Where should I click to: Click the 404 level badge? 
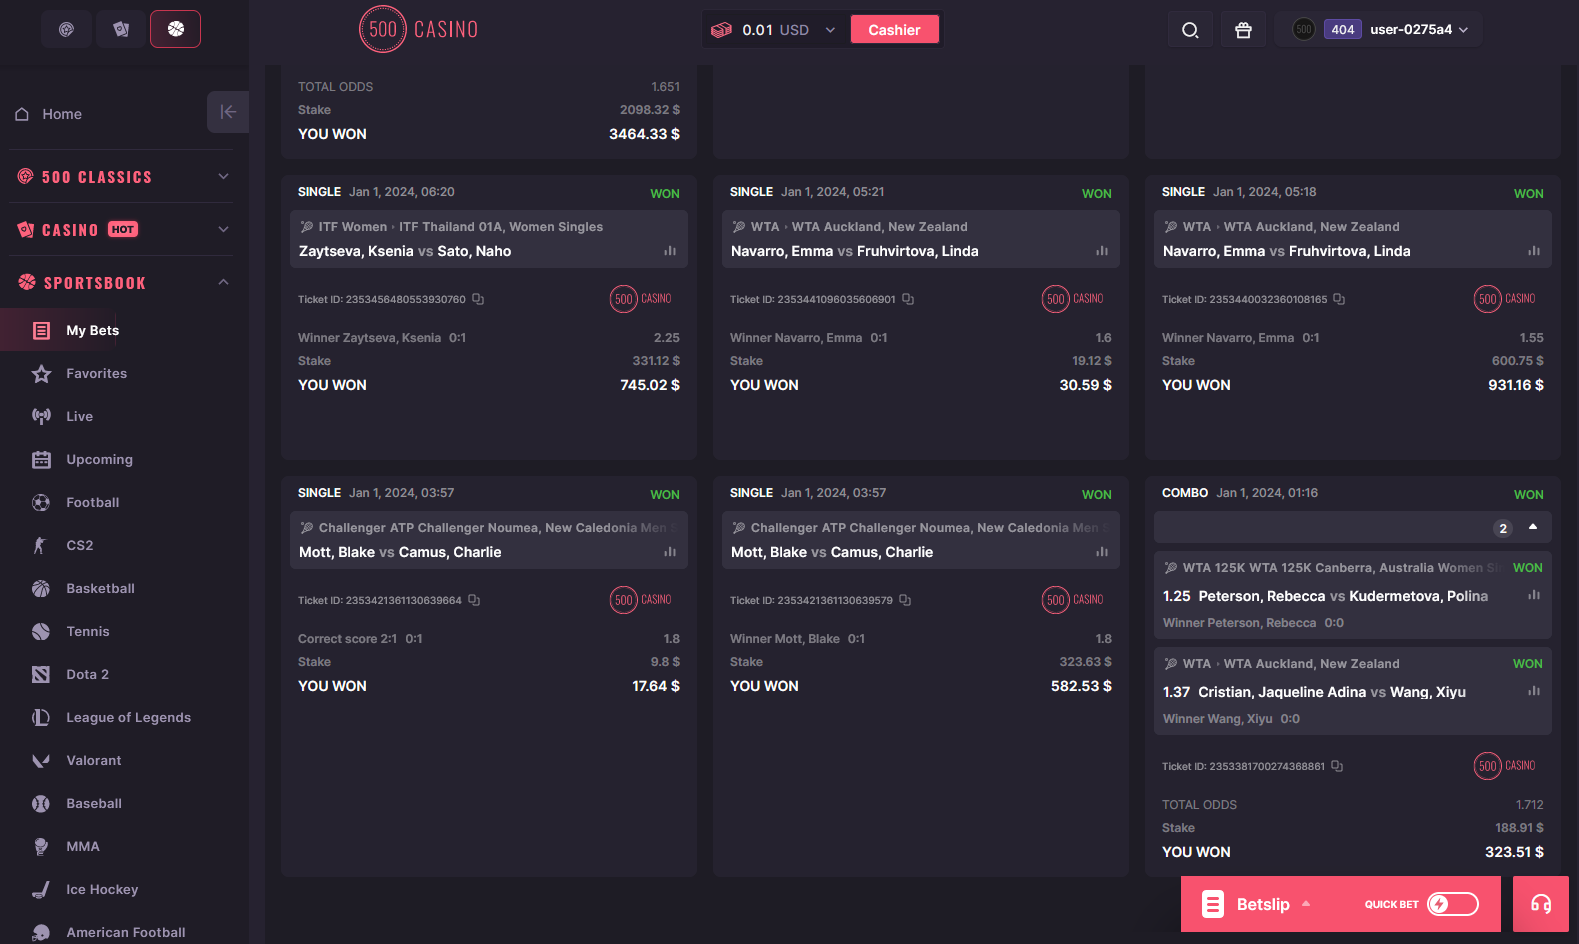(1342, 30)
